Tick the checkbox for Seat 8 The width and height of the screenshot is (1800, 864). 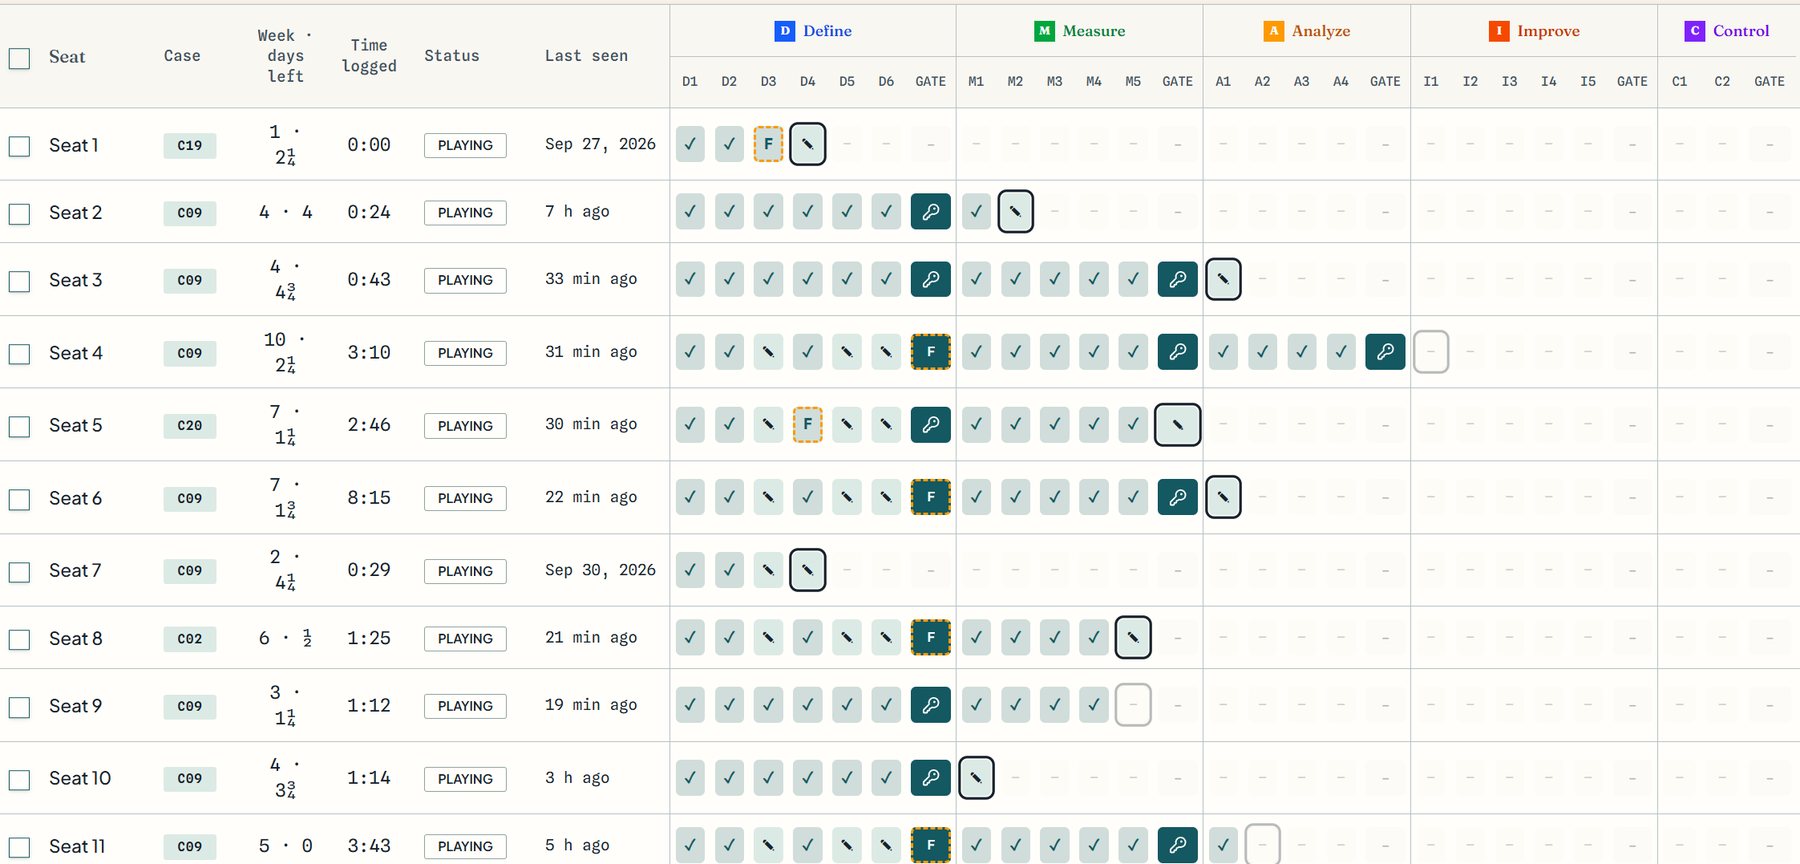coord(19,639)
